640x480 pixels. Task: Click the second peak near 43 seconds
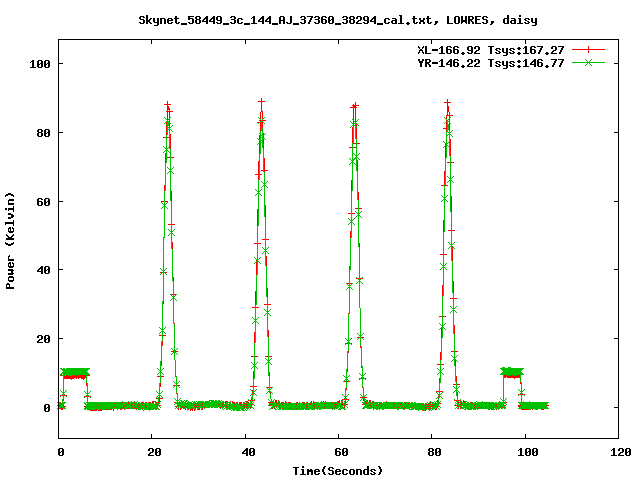[x=261, y=253]
